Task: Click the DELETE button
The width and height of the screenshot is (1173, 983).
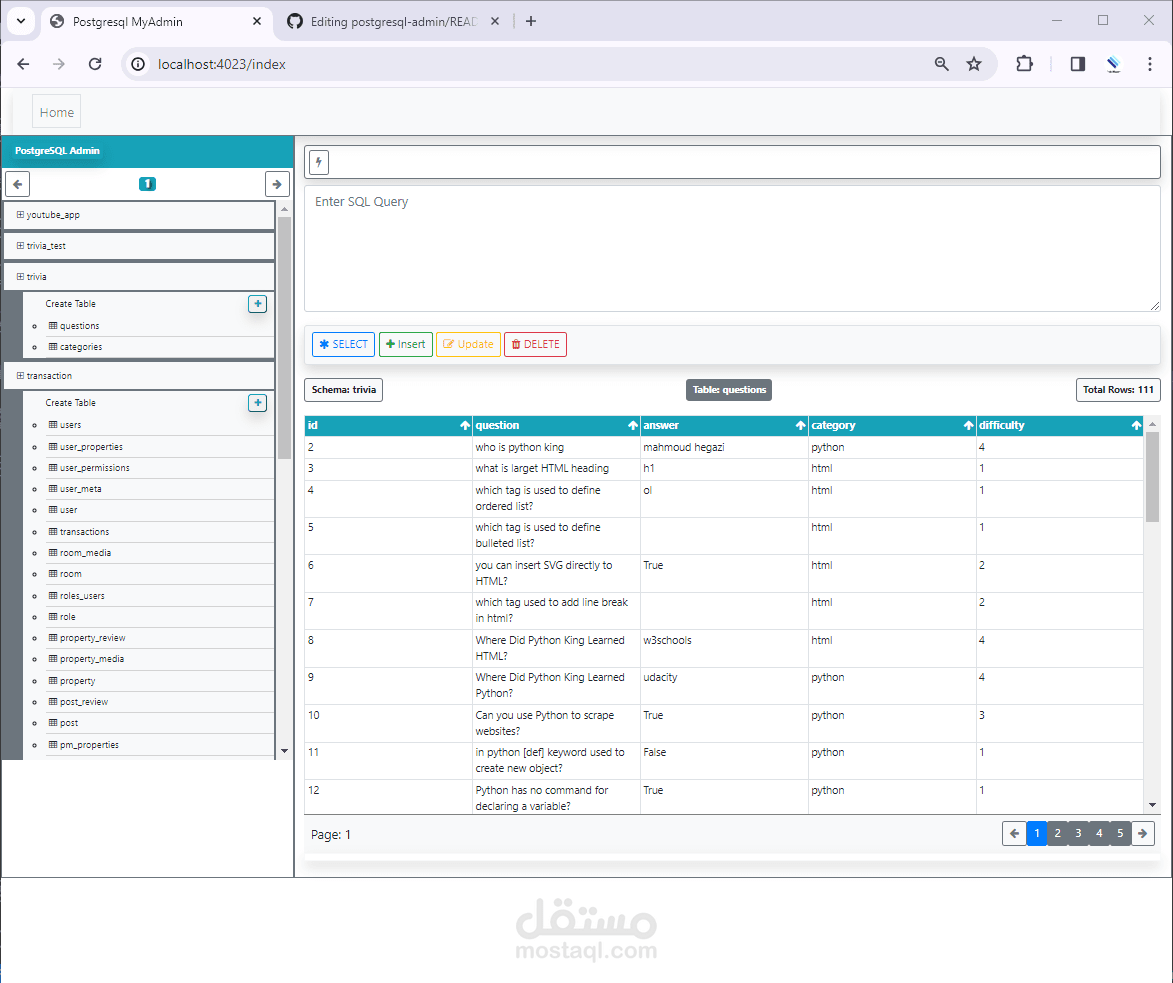Action: 536,344
